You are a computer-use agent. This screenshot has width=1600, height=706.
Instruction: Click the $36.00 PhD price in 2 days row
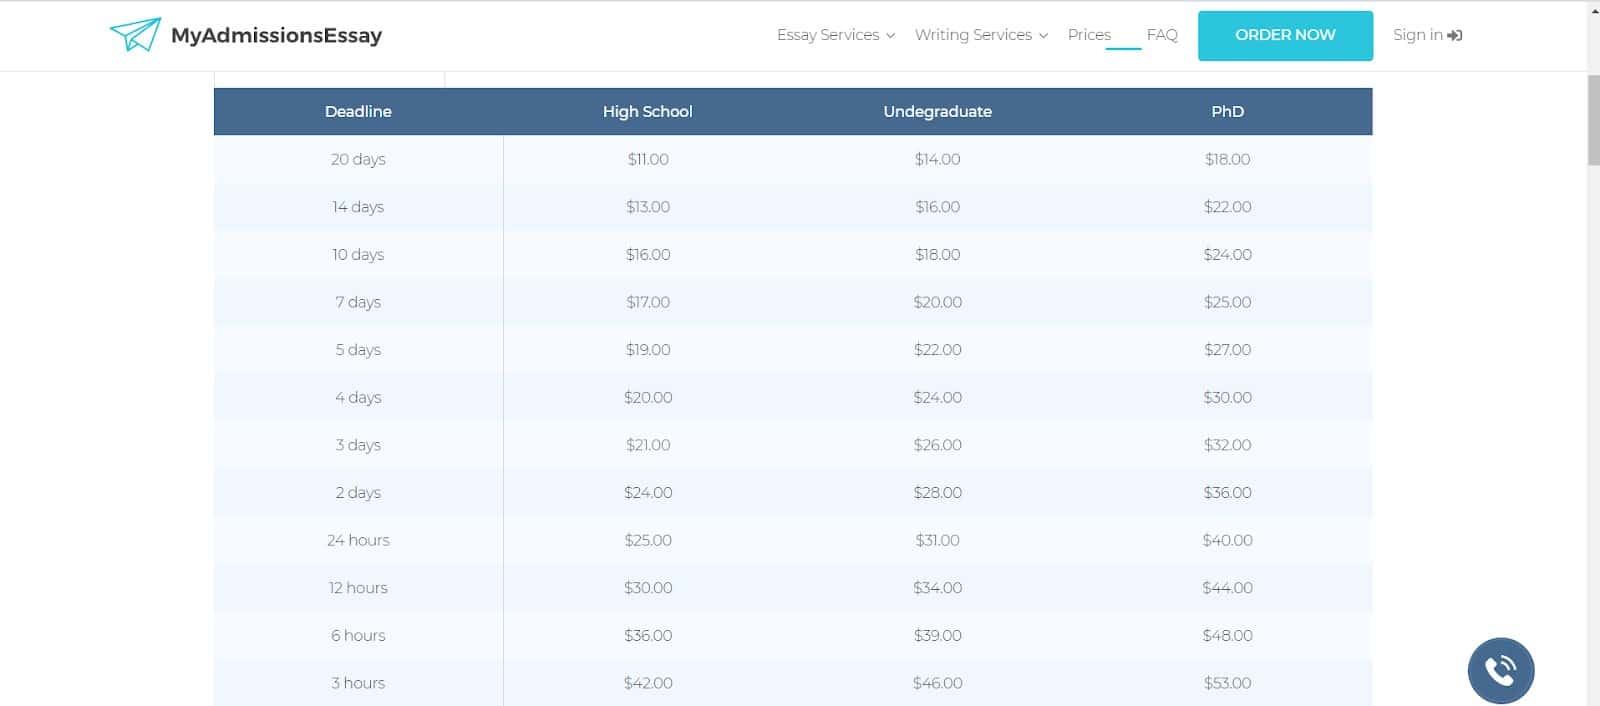pos(1227,492)
